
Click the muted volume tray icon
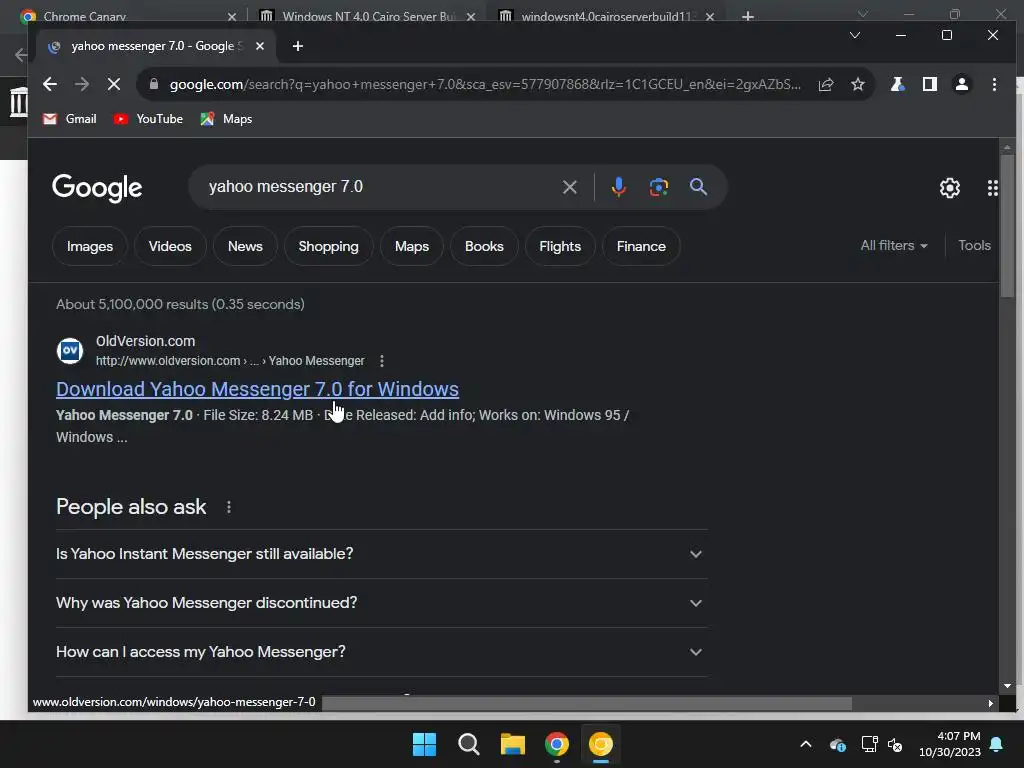tap(895, 744)
